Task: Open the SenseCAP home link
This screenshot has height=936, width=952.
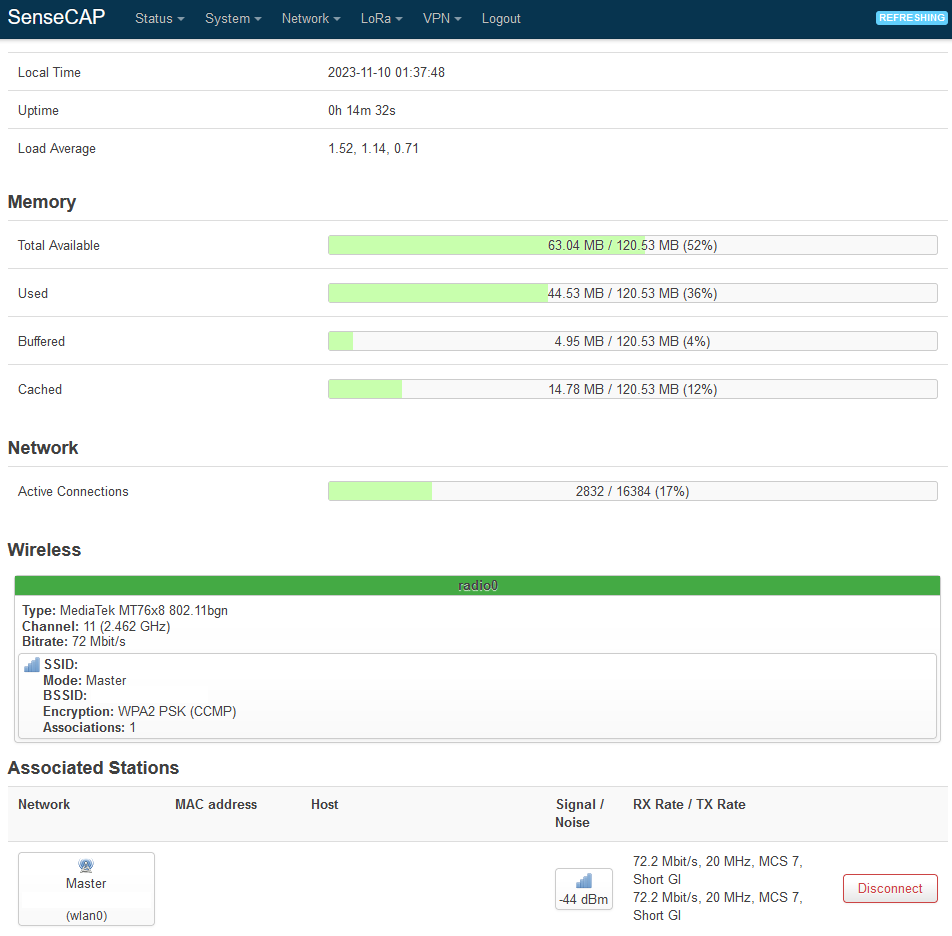Action: click(56, 17)
